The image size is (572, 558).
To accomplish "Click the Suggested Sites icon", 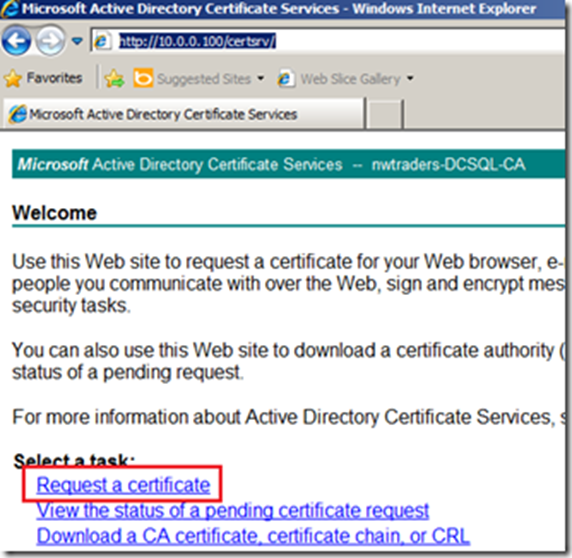I will (x=143, y=78).
